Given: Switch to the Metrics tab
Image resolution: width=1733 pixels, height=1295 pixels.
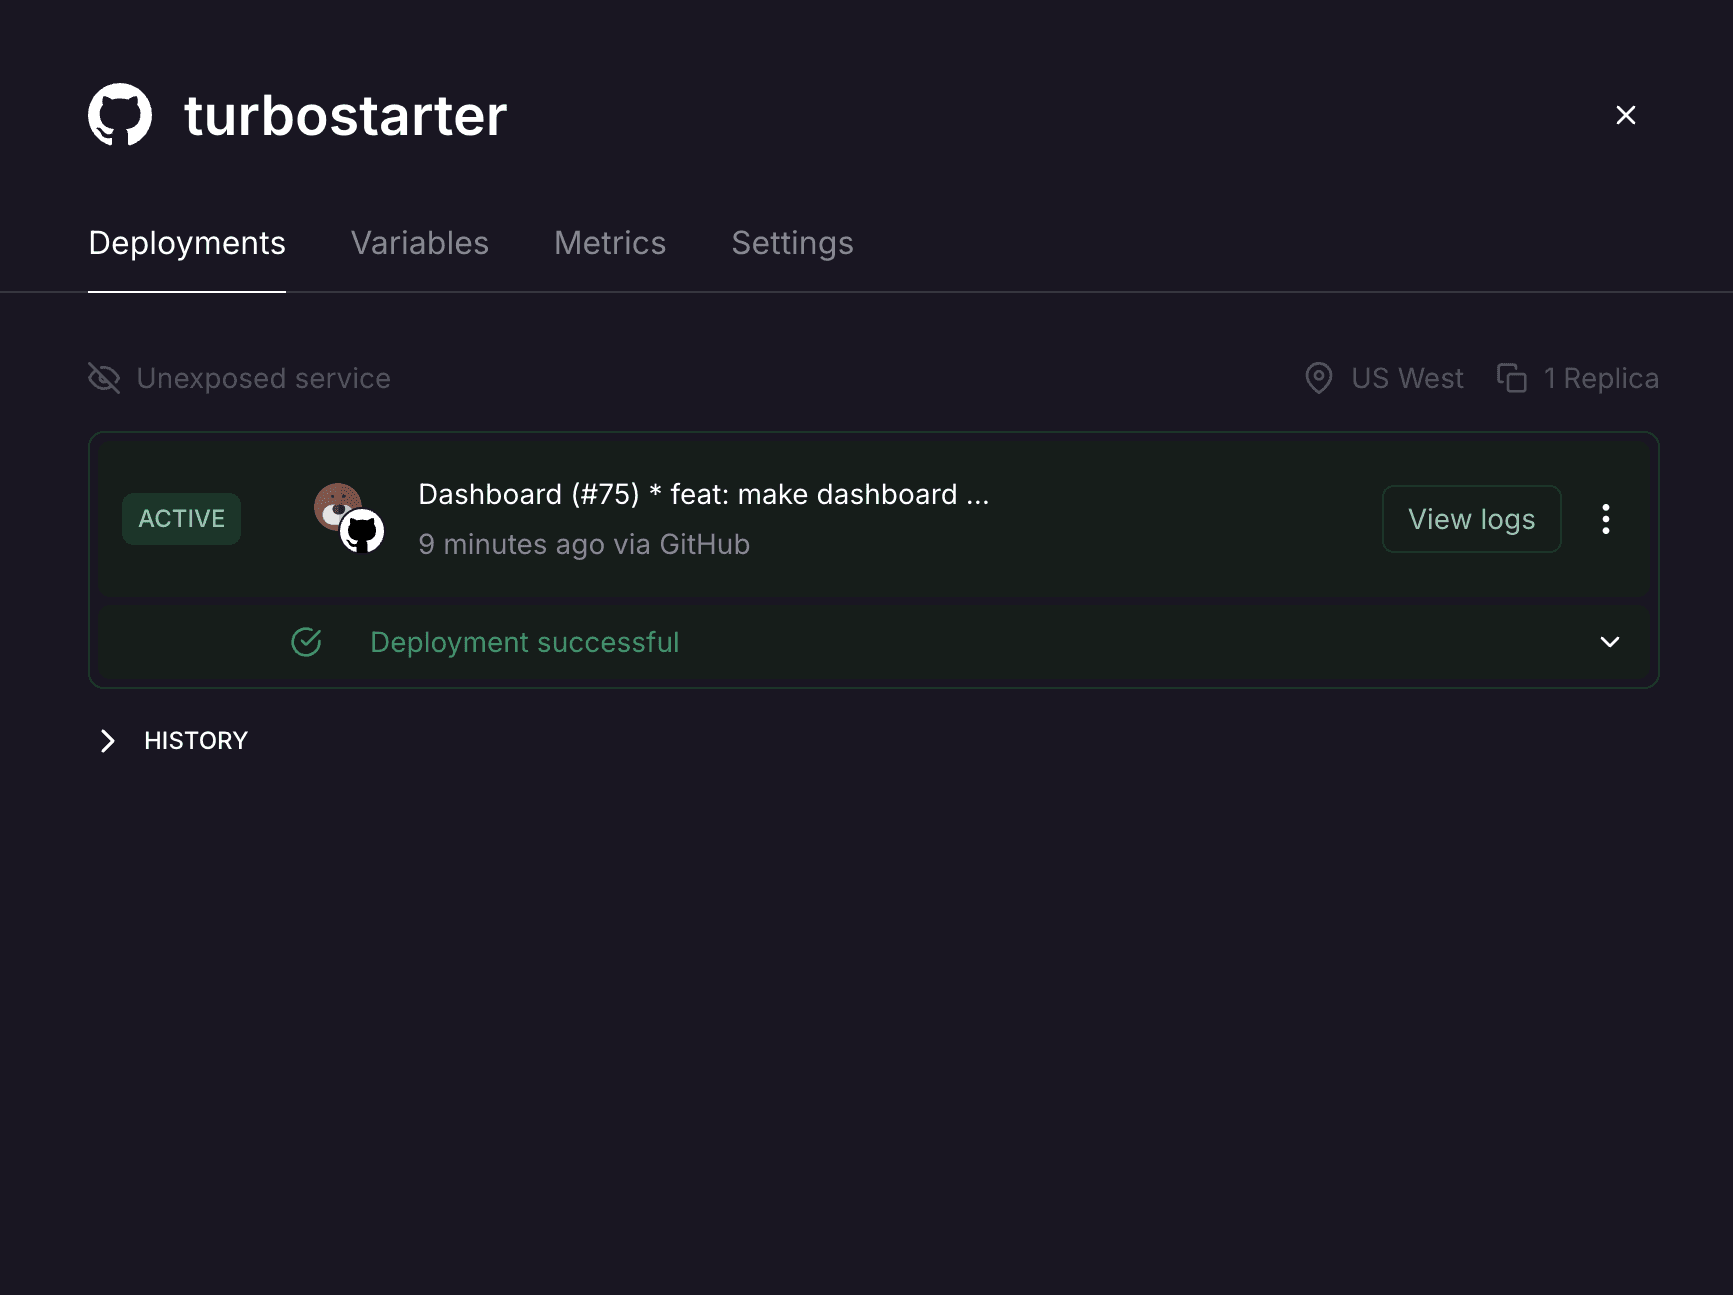Looking at the screenshot, I should tap(610, 243).
